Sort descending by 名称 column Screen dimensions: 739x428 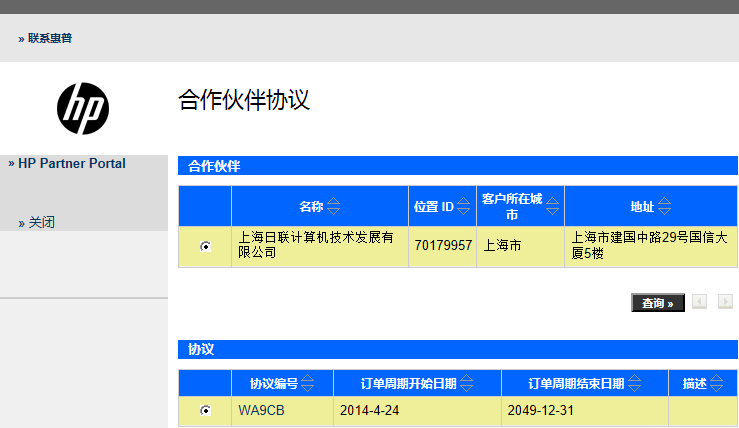[x=334, y=211]
